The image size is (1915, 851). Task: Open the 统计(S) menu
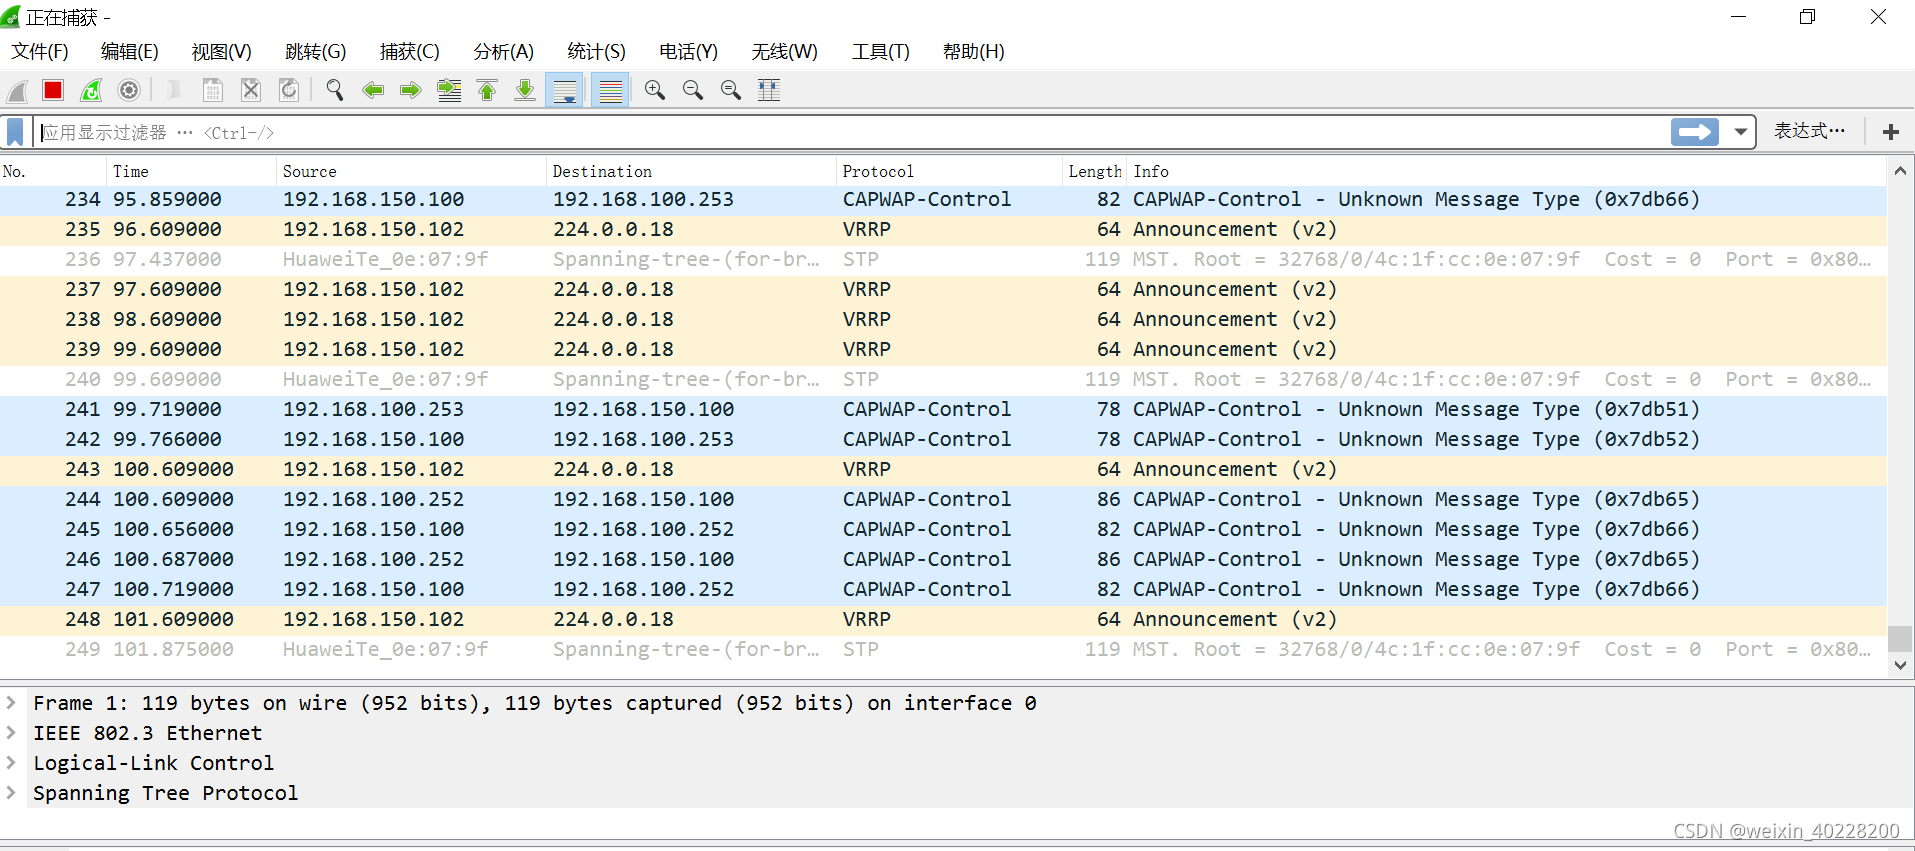(597, 52)
